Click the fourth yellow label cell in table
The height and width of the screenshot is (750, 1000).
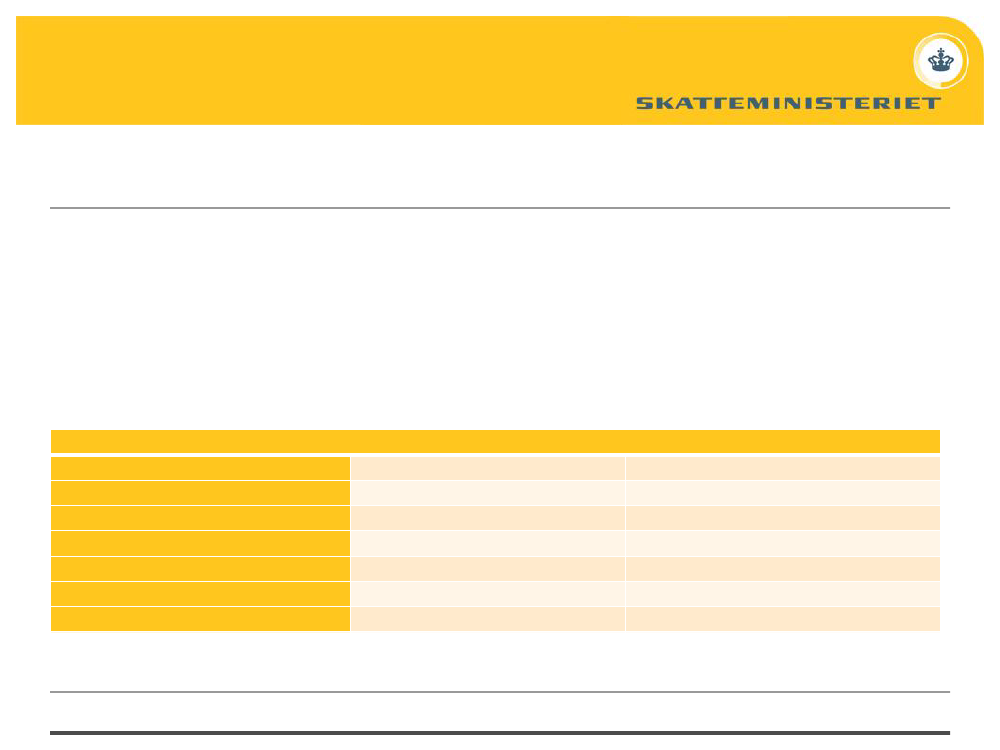(200, 543)
